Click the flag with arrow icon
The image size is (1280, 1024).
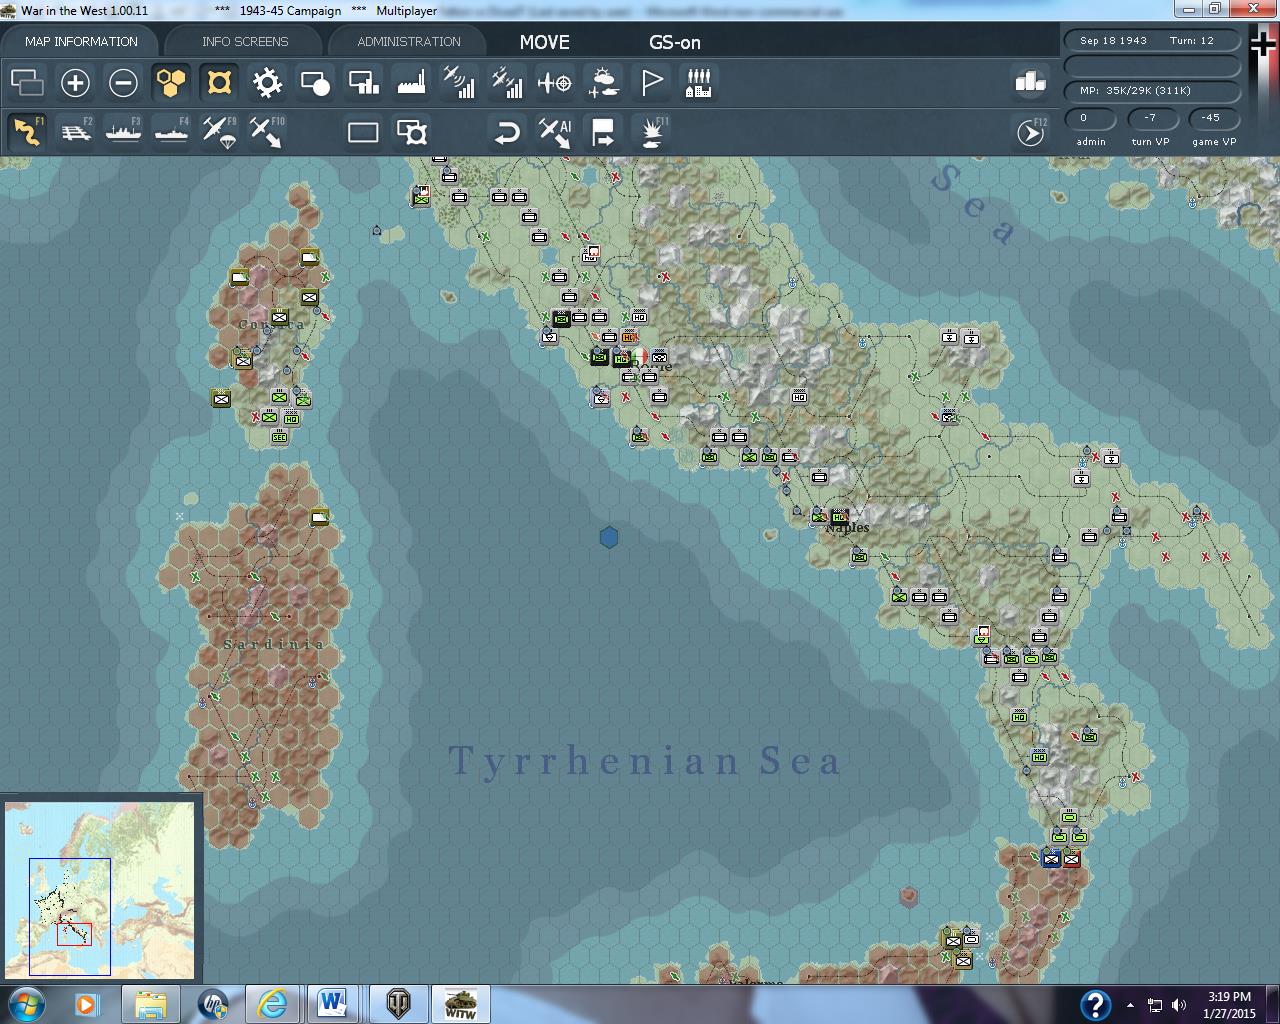(x=603, y=132)
